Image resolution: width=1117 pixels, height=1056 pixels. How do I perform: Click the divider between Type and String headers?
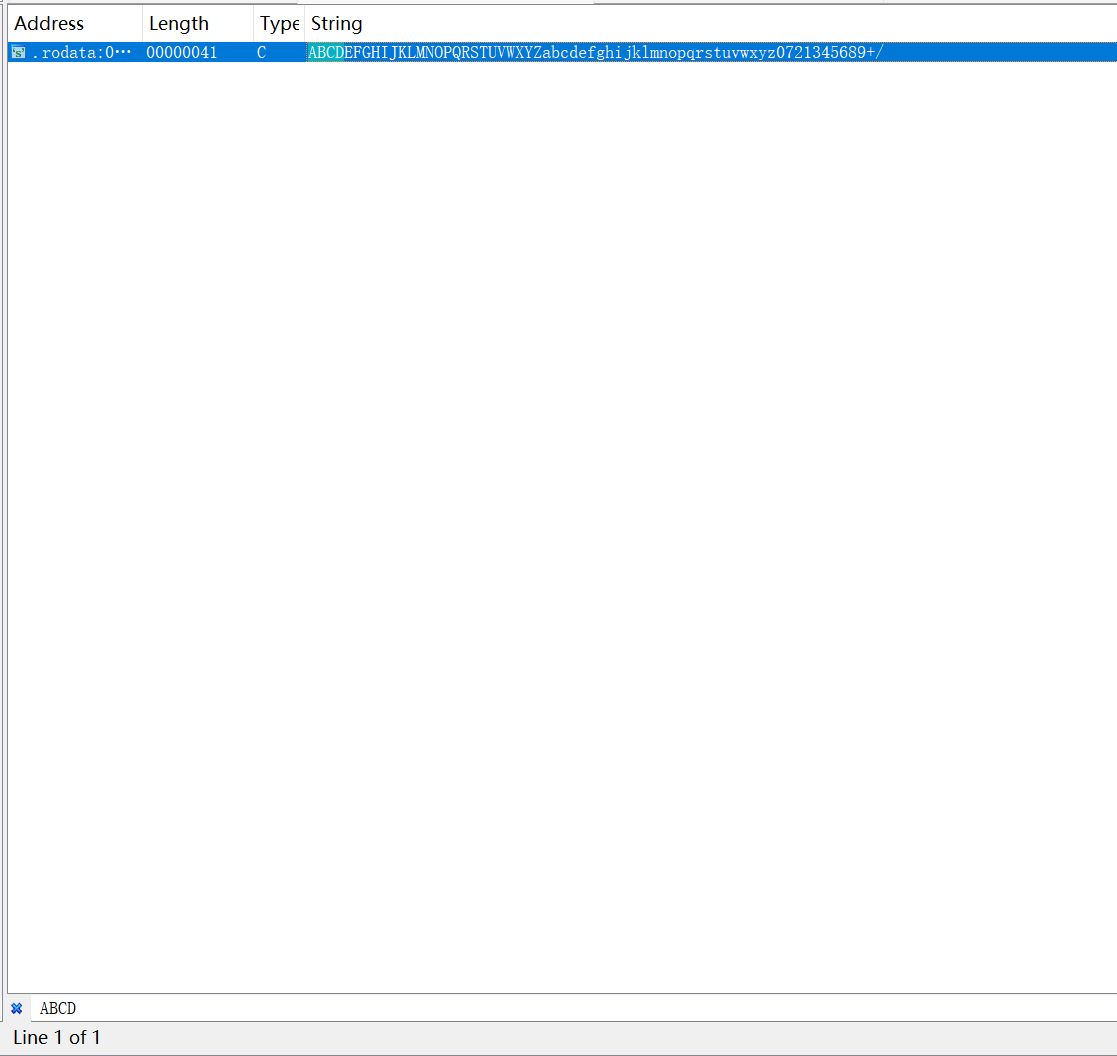[x=304, y=23]
